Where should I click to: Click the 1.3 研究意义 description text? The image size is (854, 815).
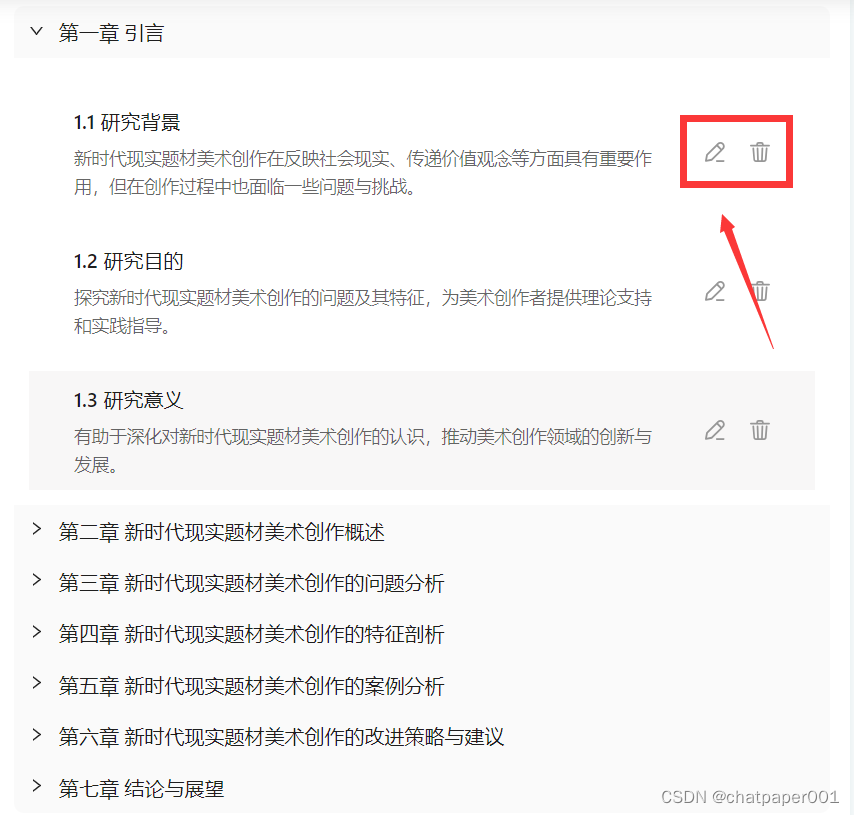(363, 451)
